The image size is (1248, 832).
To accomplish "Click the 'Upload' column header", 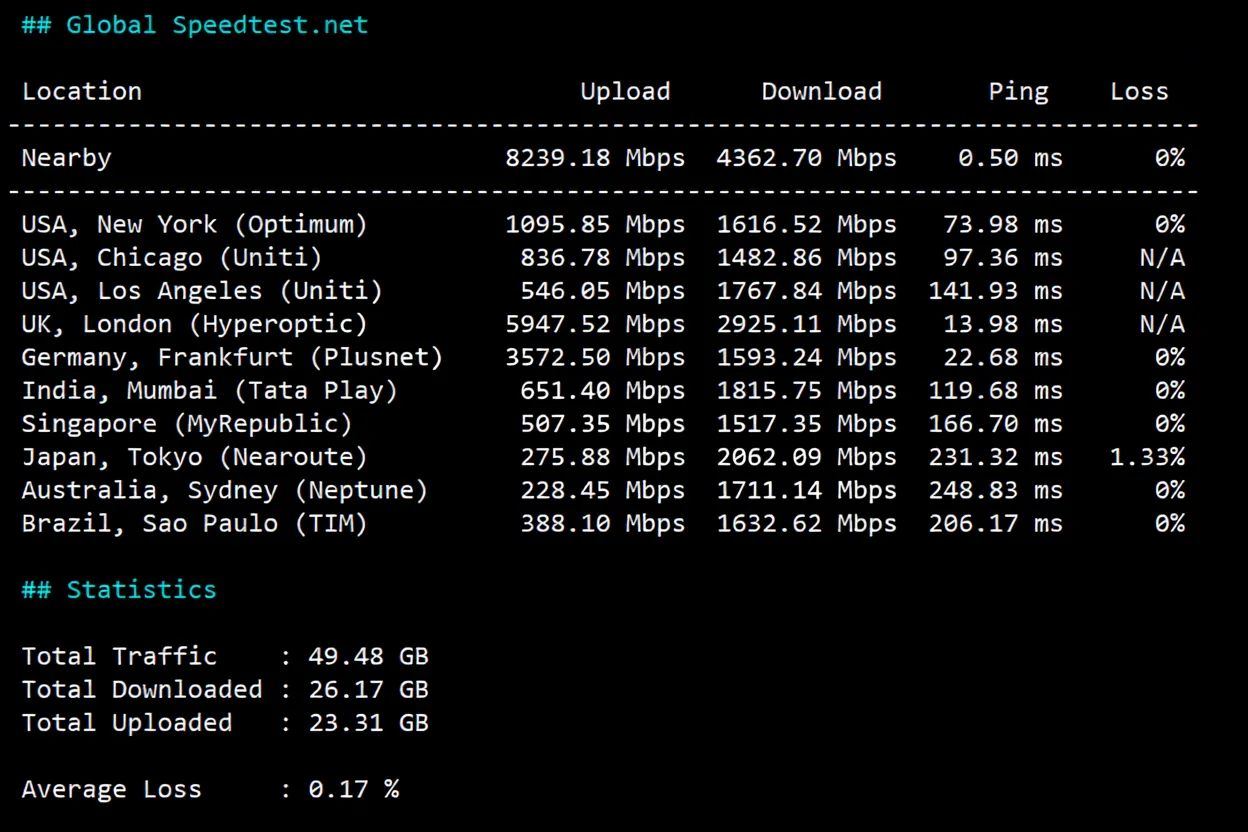I will click(625, 92).
